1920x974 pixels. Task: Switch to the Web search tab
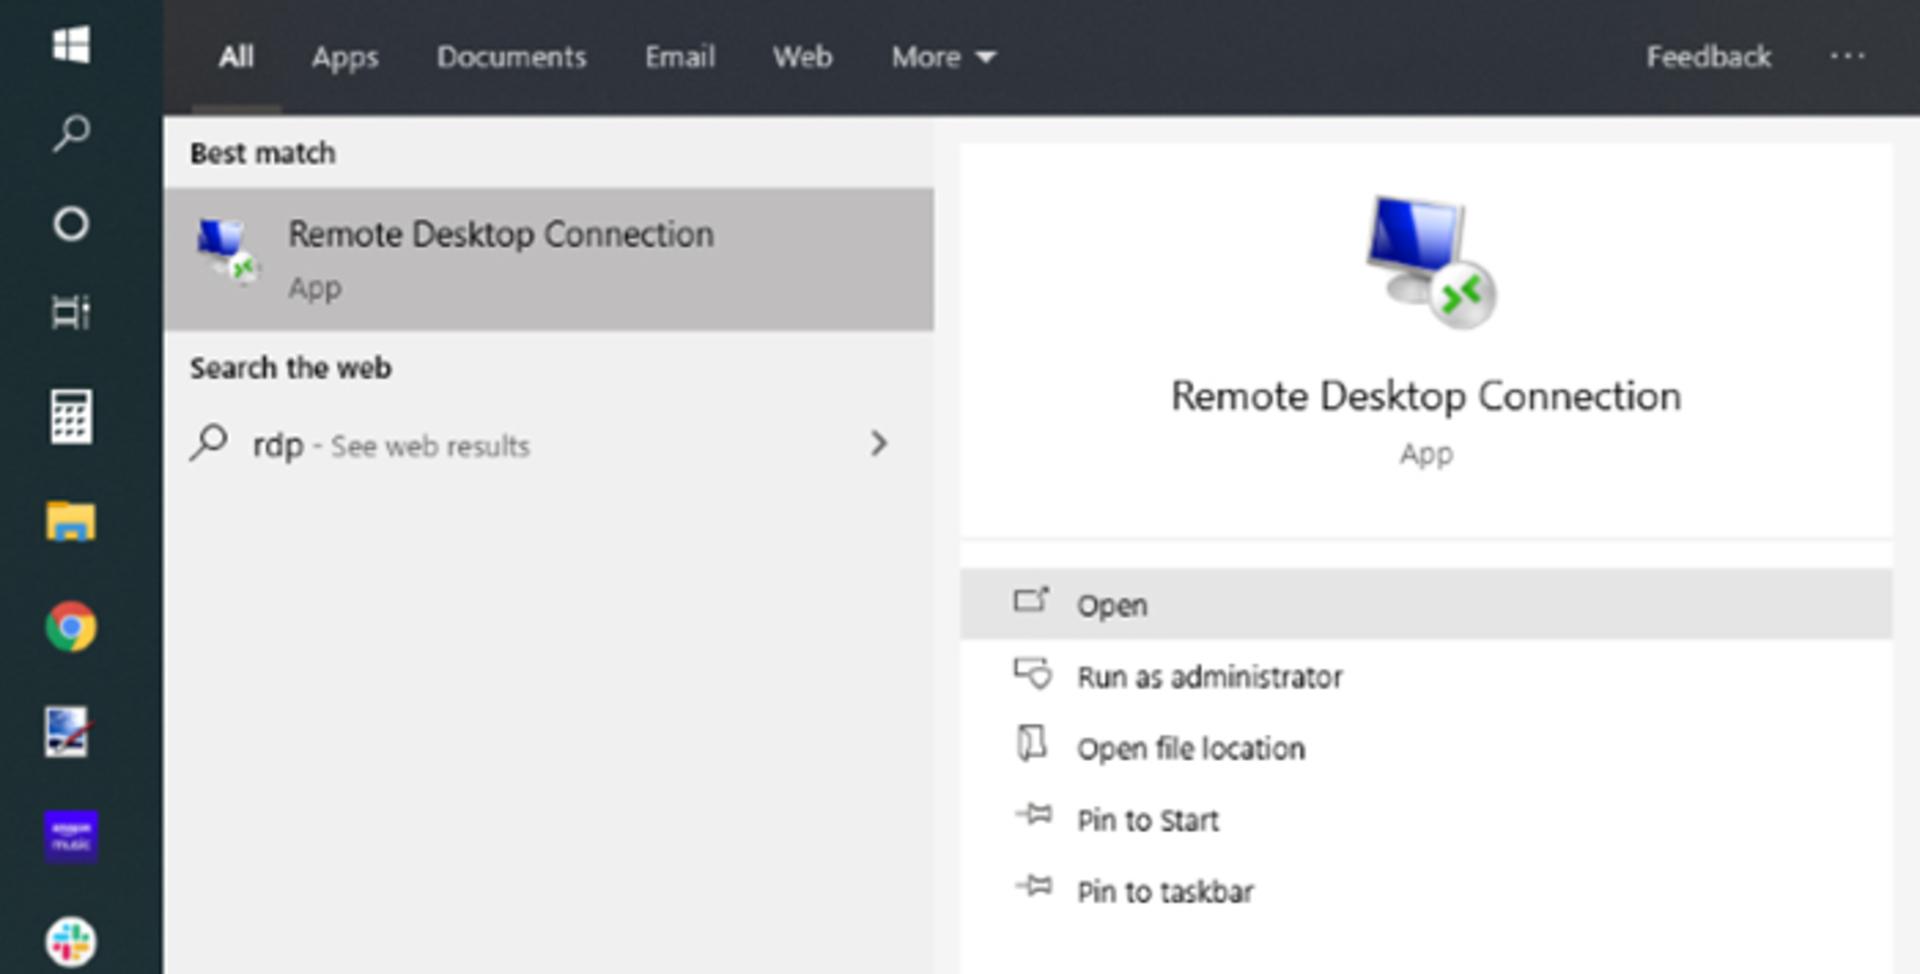coord(802,57)
